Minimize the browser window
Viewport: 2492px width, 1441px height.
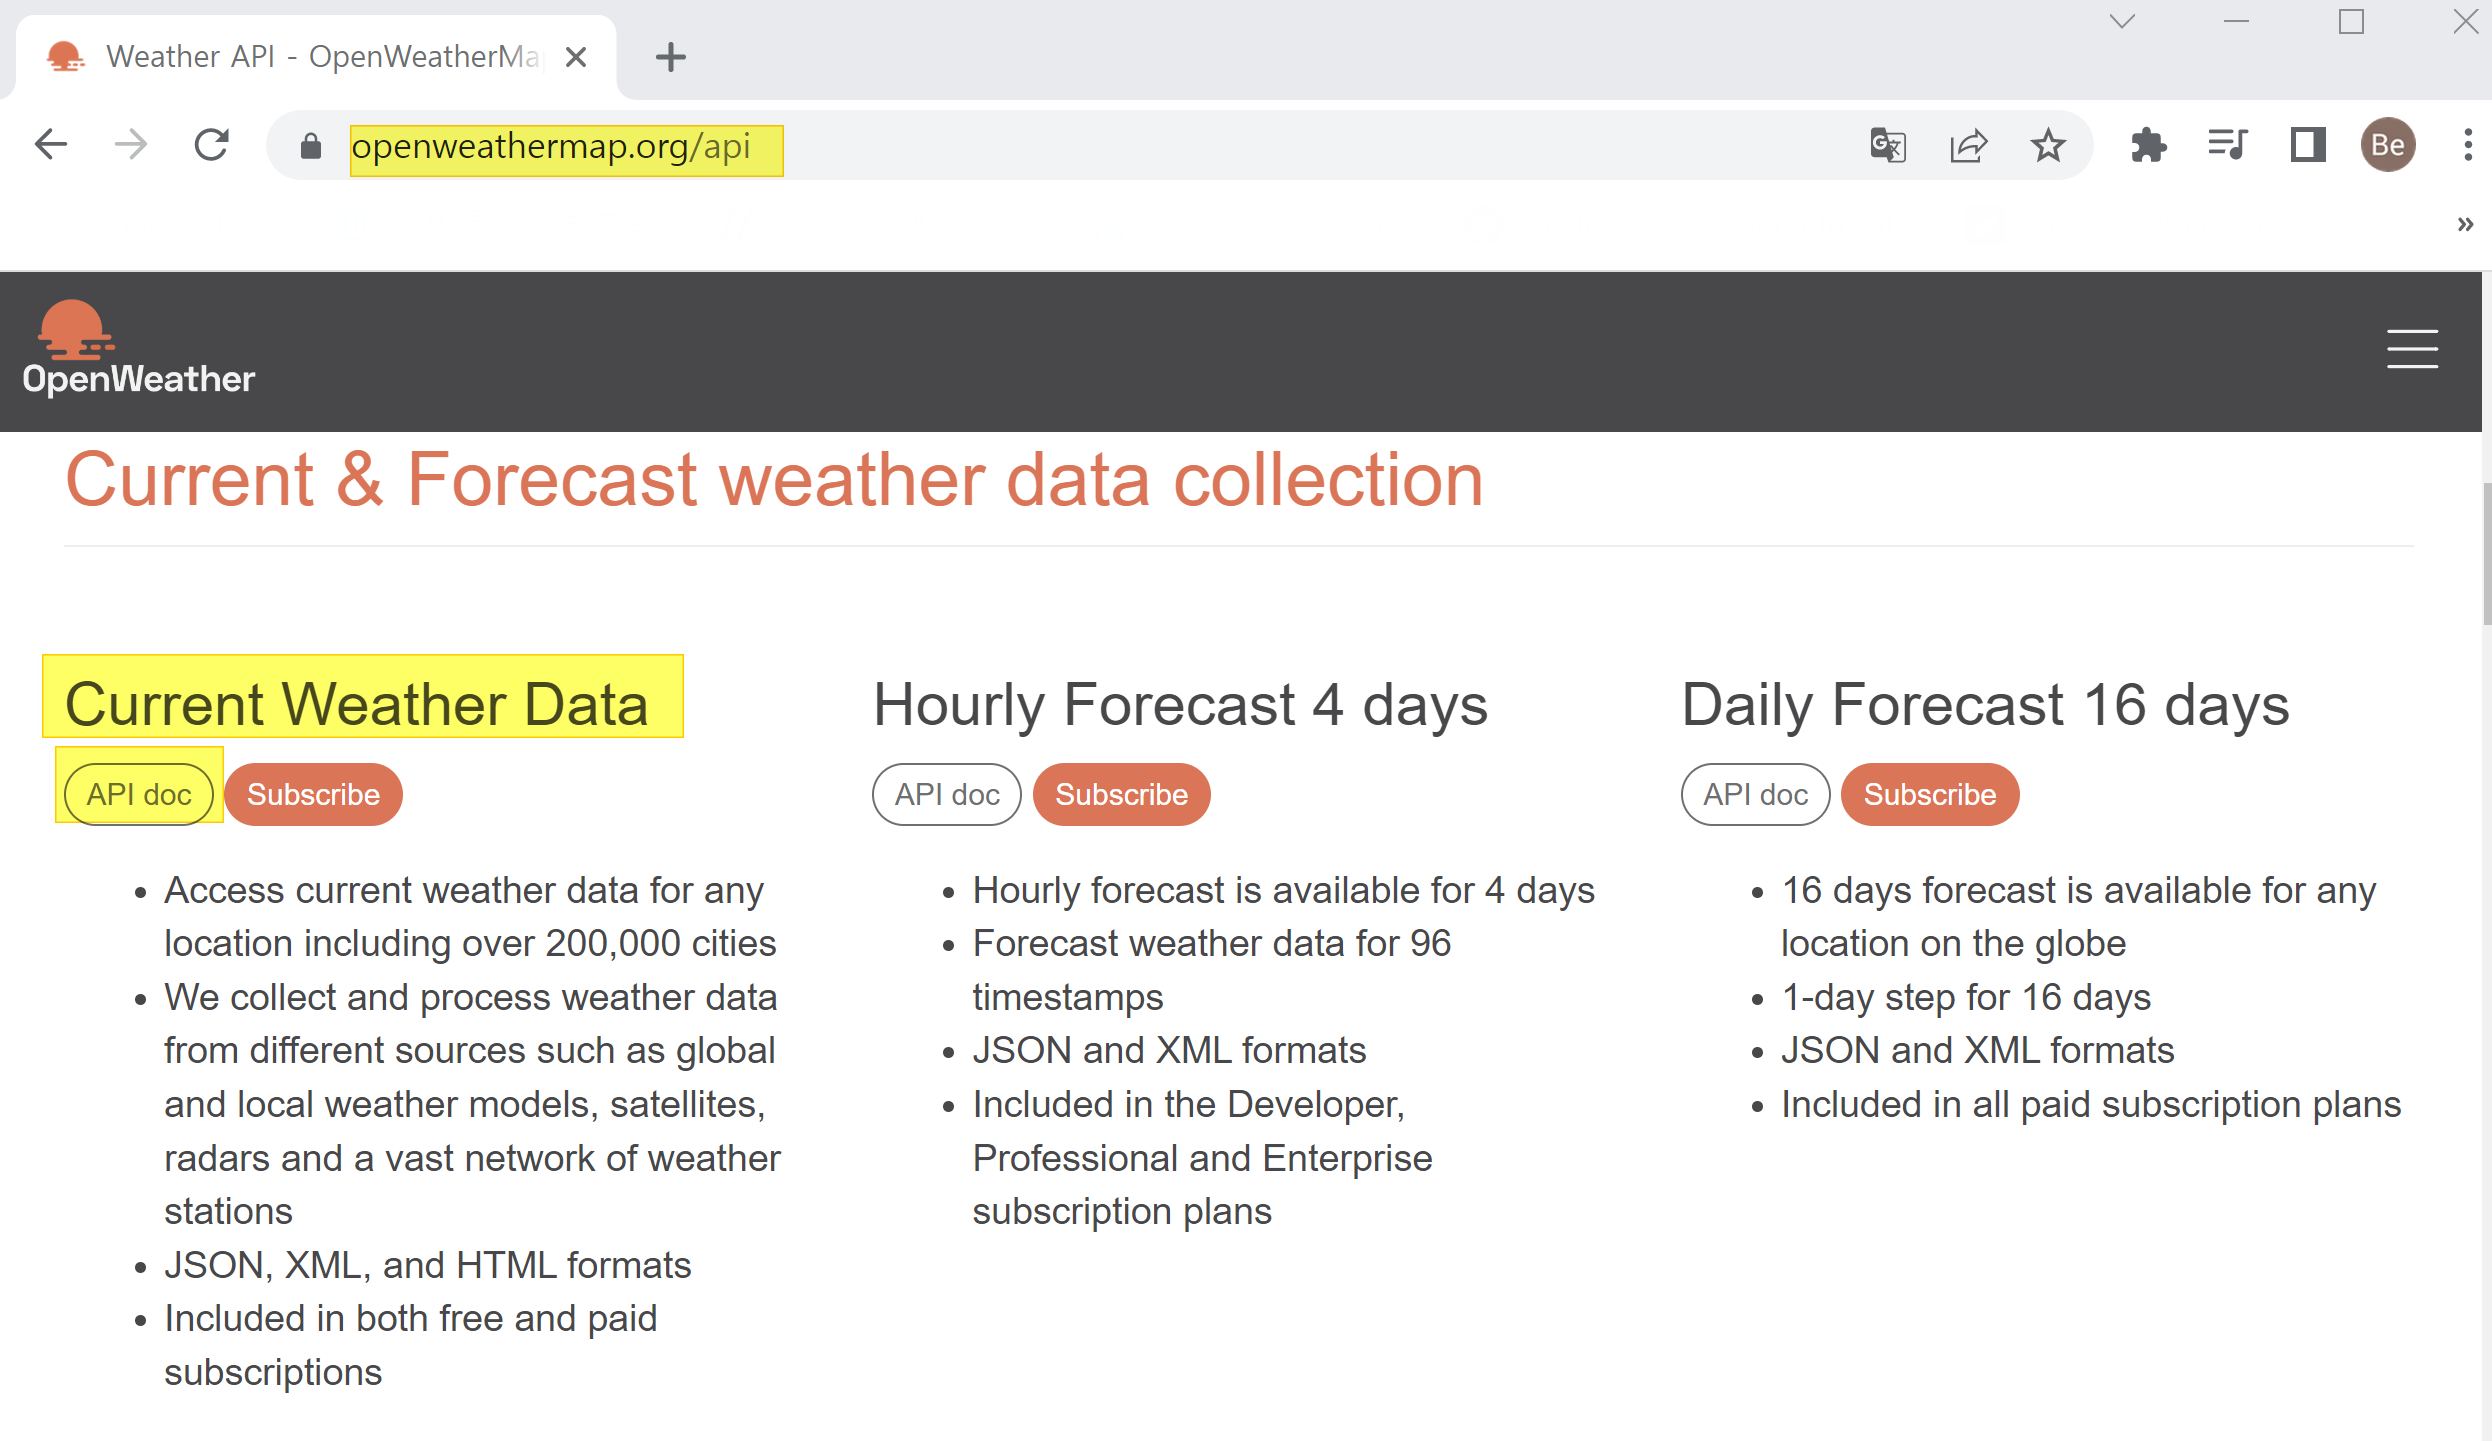(2237, 21)
